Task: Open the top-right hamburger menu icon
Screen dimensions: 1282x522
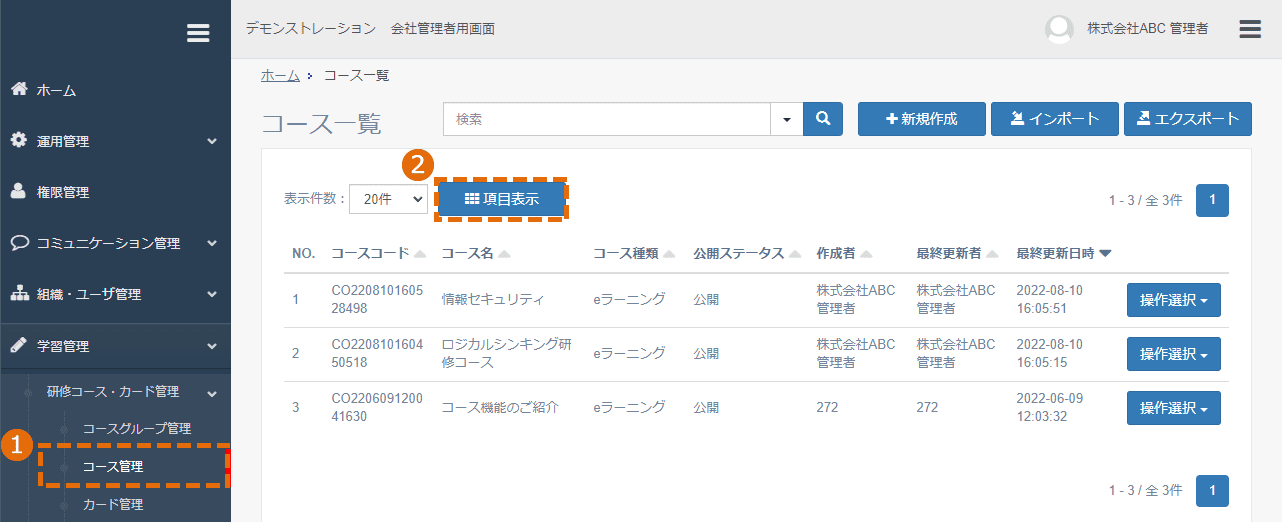Action: point(1250,29)
